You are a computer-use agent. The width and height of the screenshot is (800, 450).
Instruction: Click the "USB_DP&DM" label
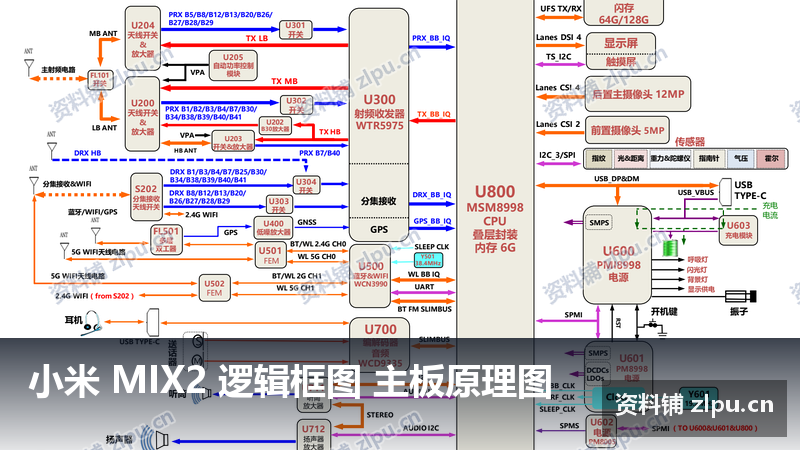coord(616,179)
